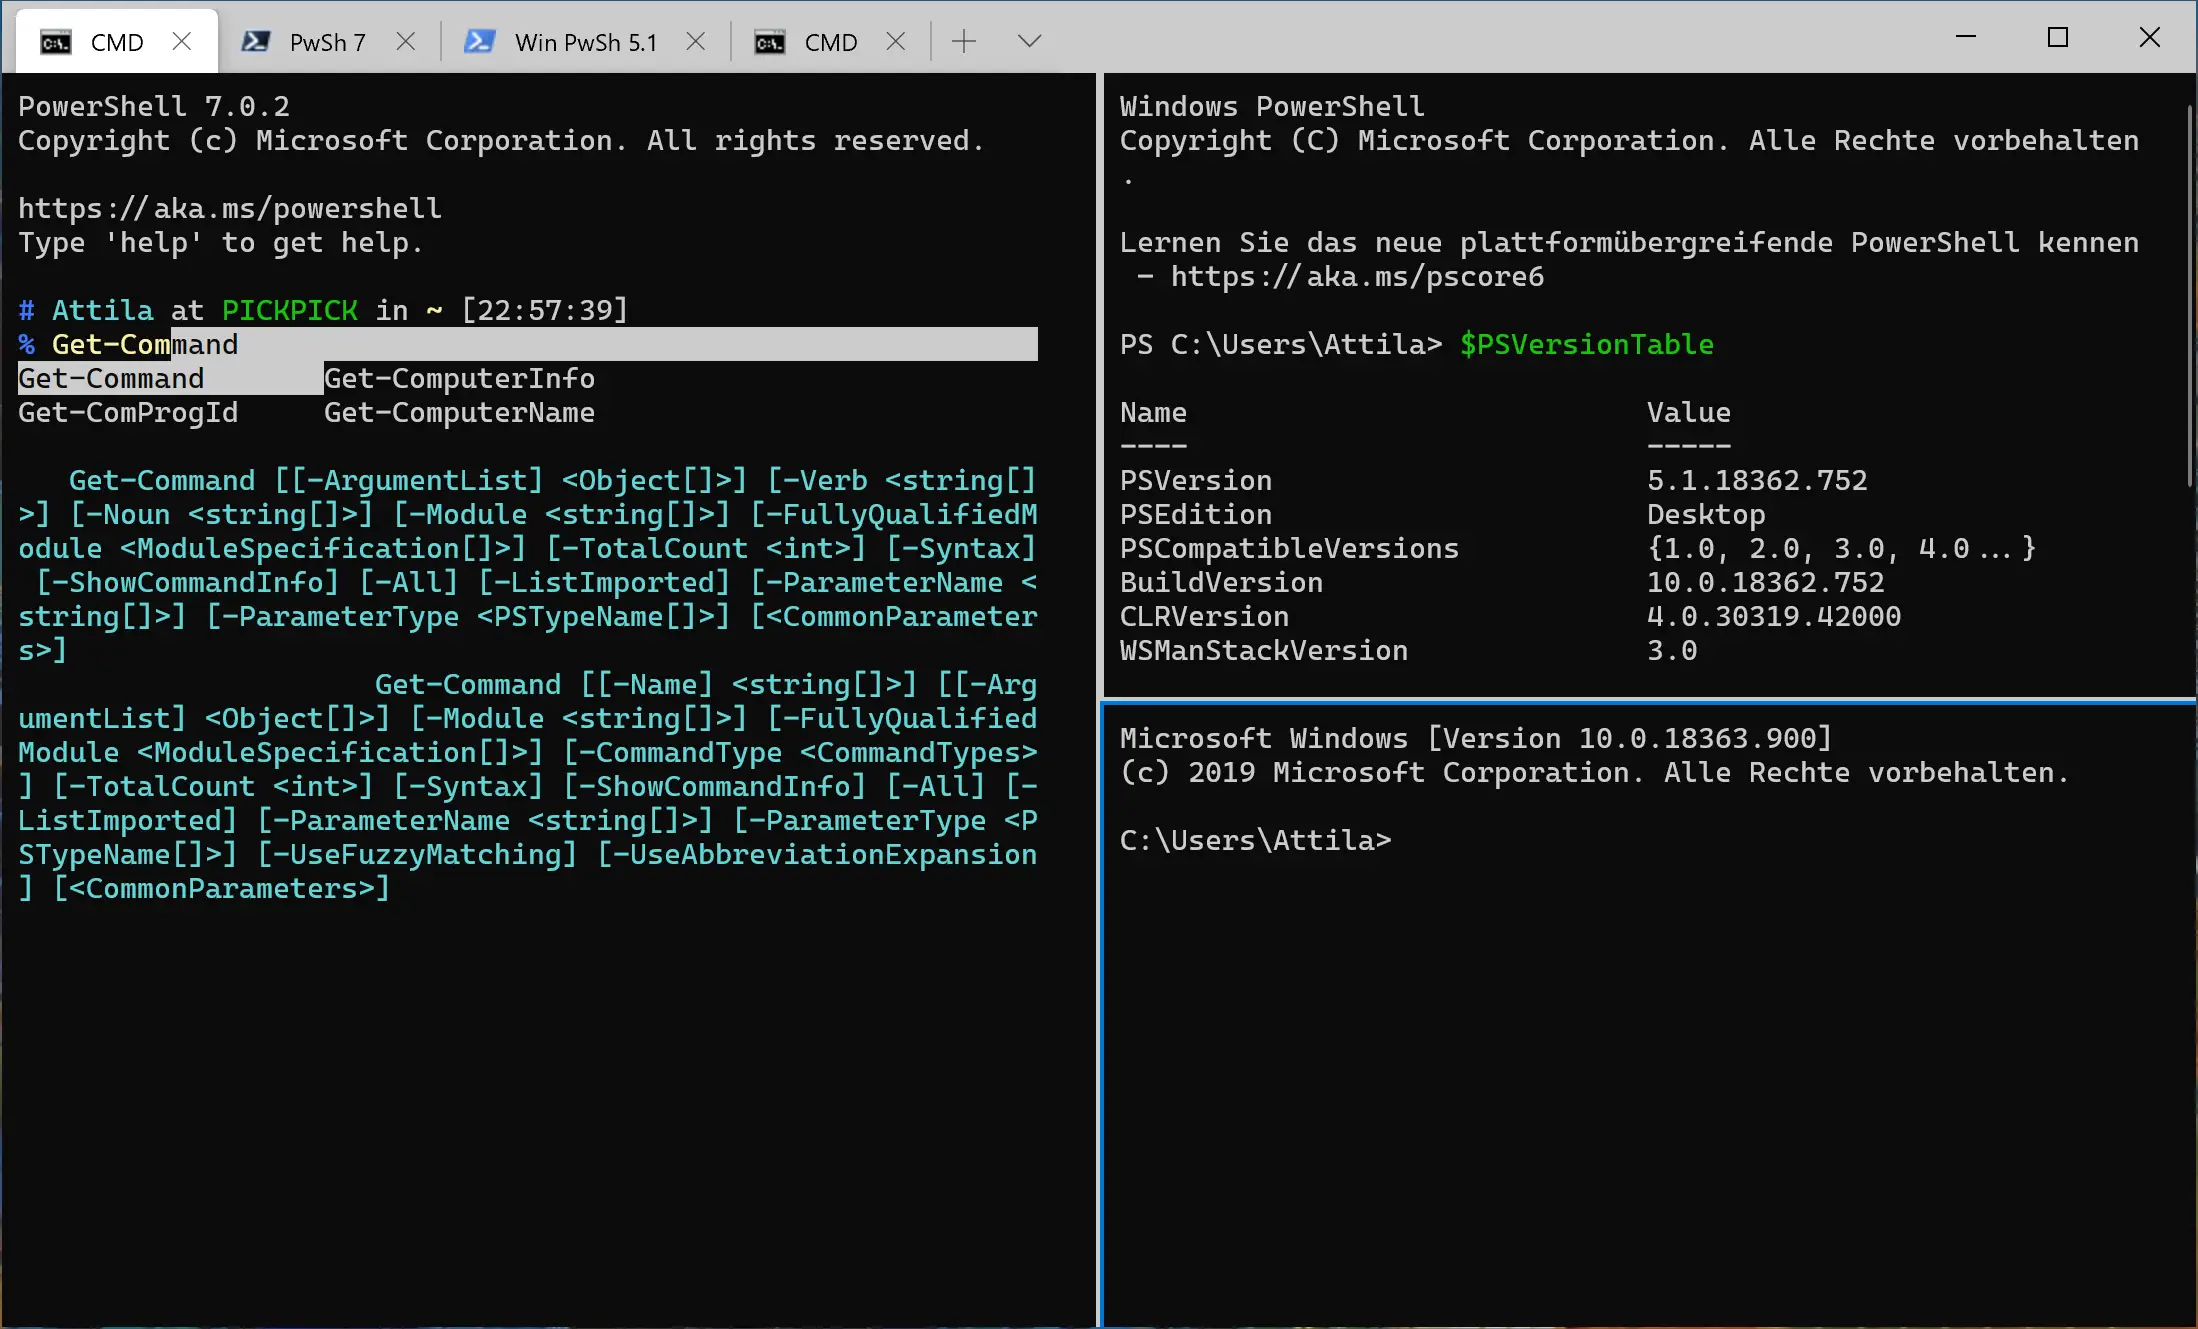
Task: Close the Win PwSh 5.1 tab
Action: [x=696, y=41]
